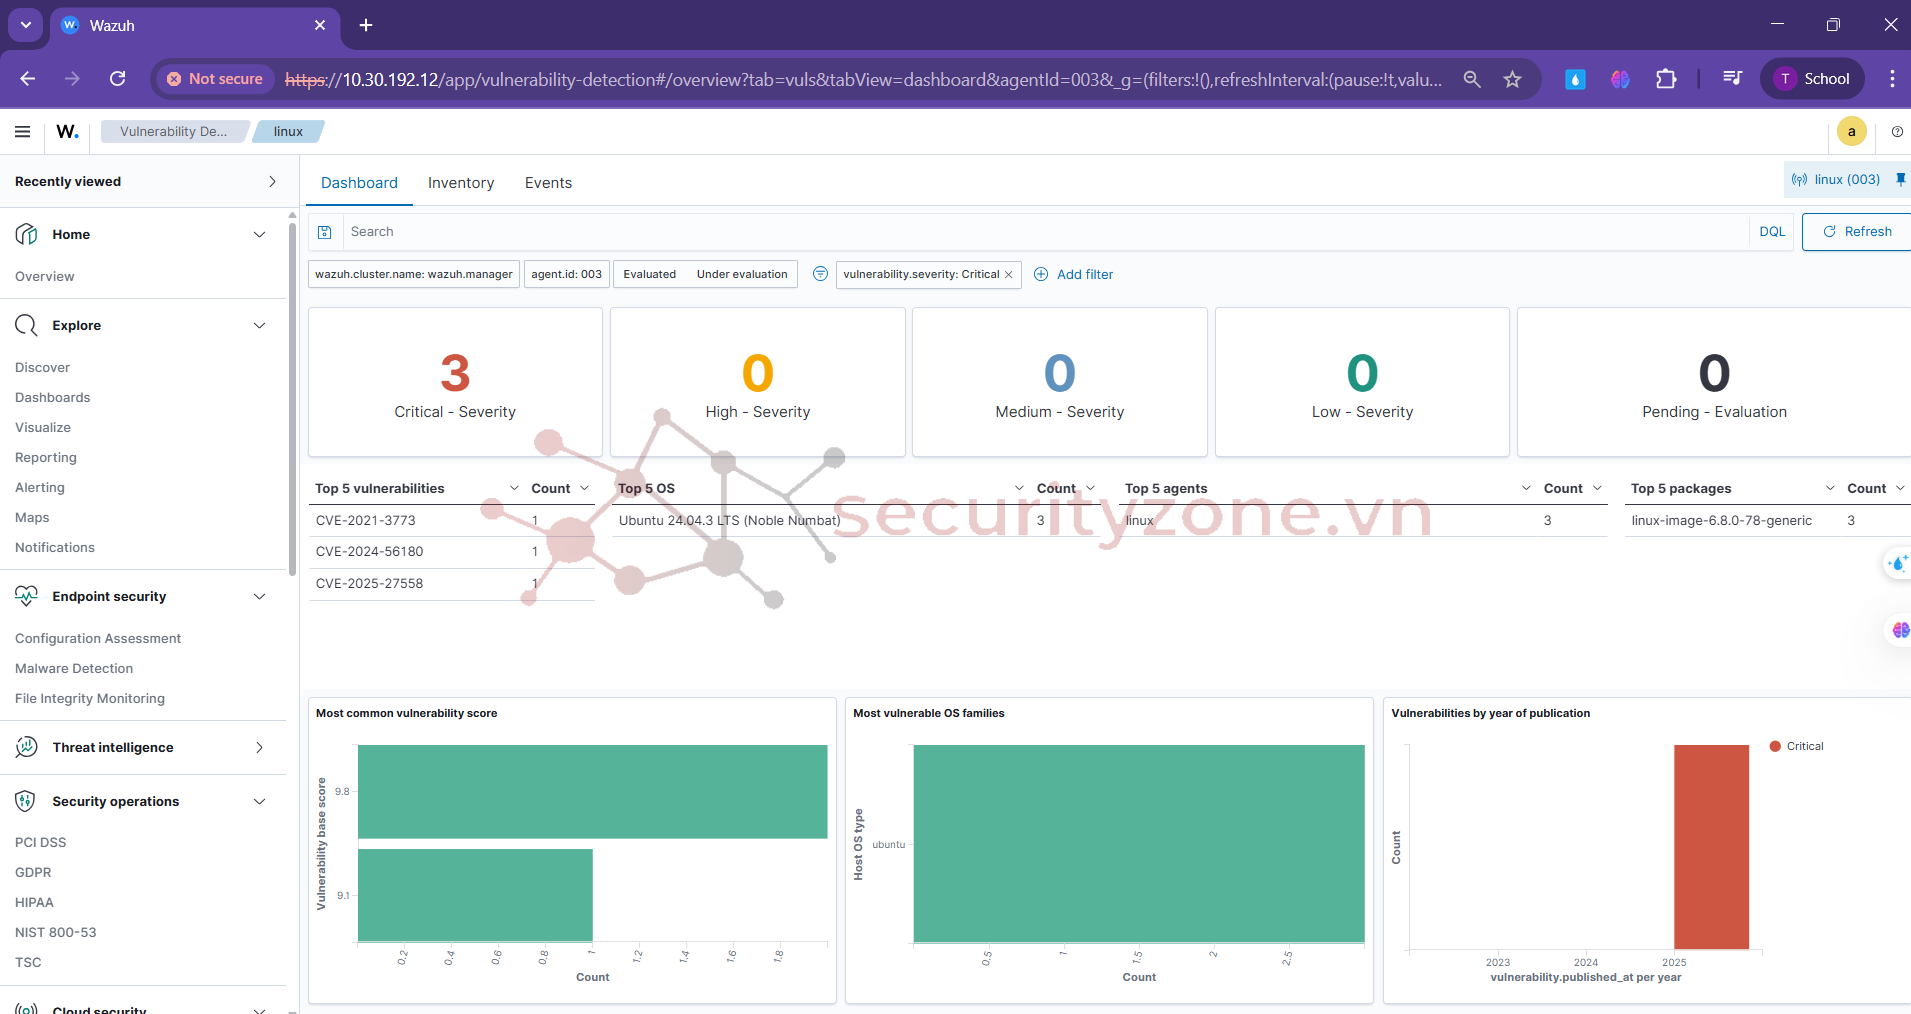This screenshot has width=1911, height=1014.
Task: Open the help icon in header
Action: click(x=1897, y=131)
